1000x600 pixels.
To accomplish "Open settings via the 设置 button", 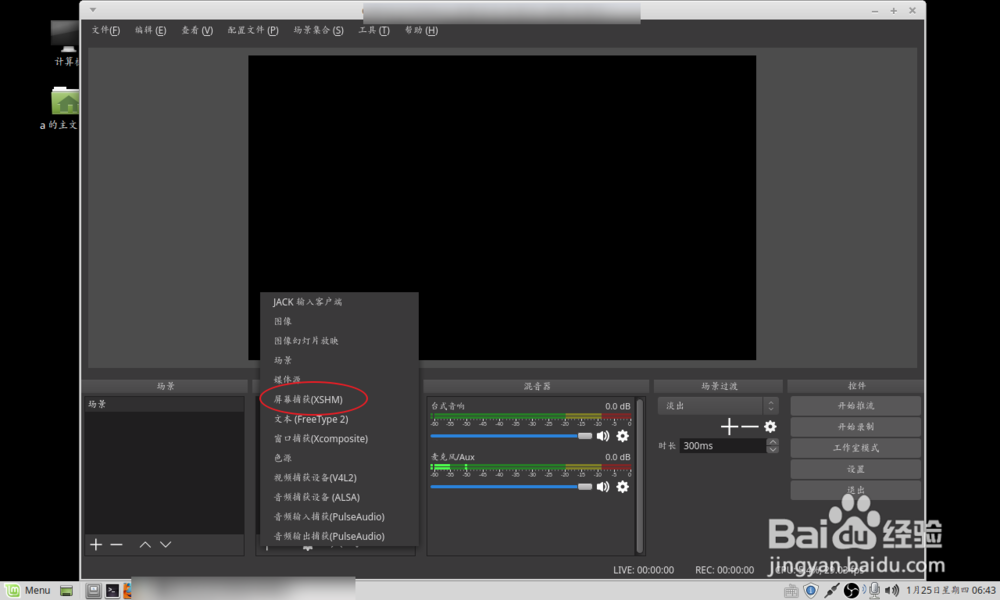I will tap(855, 468).
